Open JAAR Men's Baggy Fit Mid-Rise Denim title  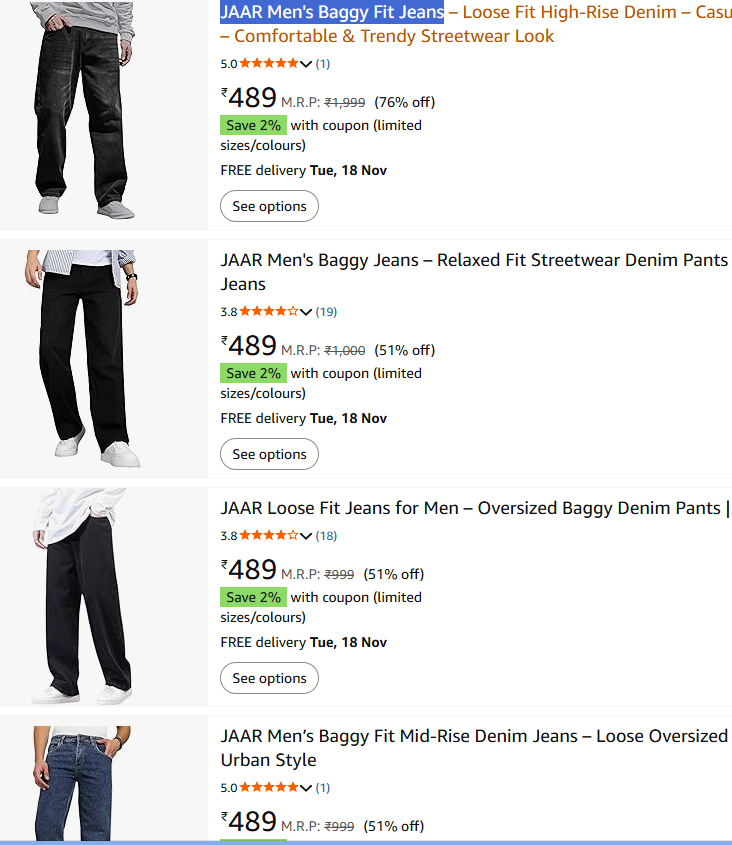tap(476, 747)
